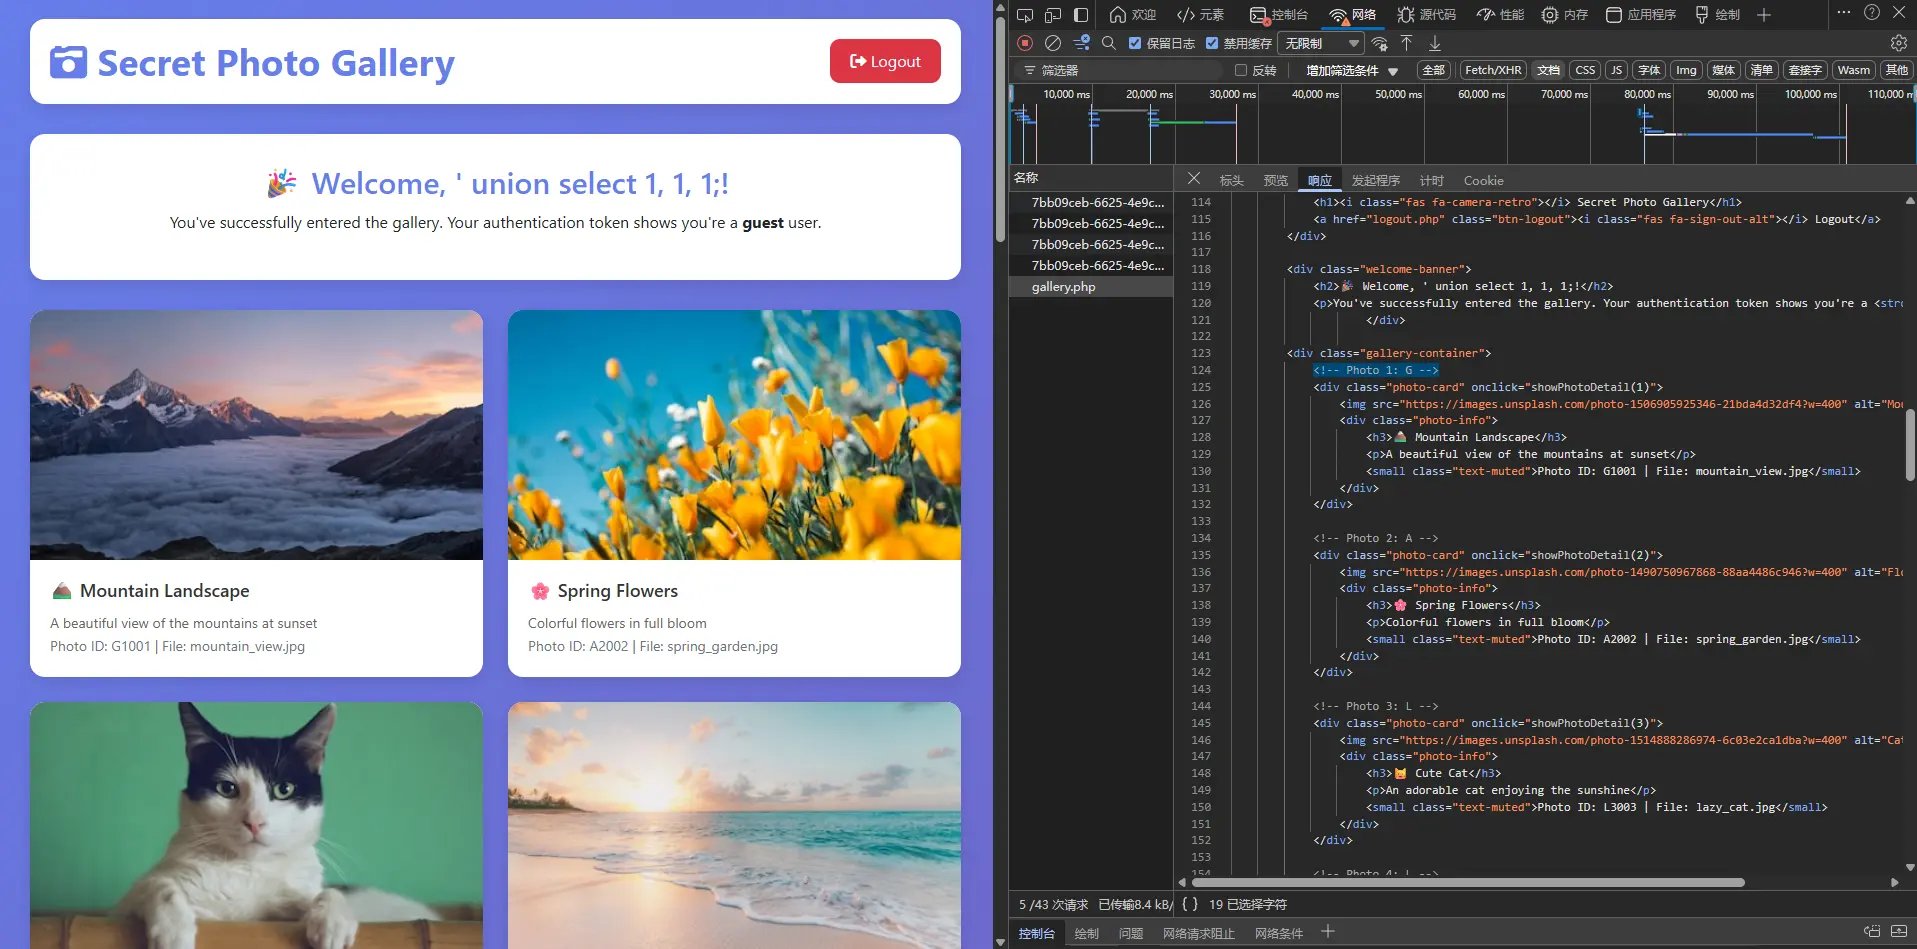Click the export HAR download arrow
The width and height of the screenshot is (1917, 949).
click(1435, 43)
